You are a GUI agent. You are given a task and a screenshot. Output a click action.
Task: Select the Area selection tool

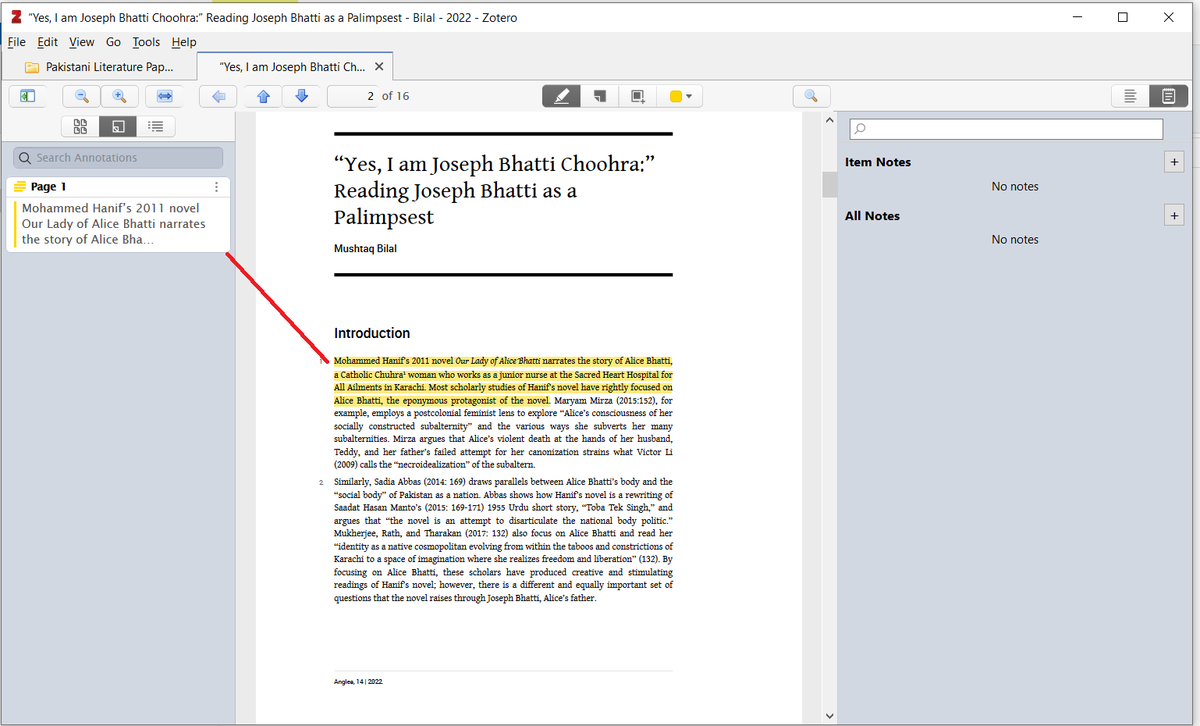pos(636,96)
